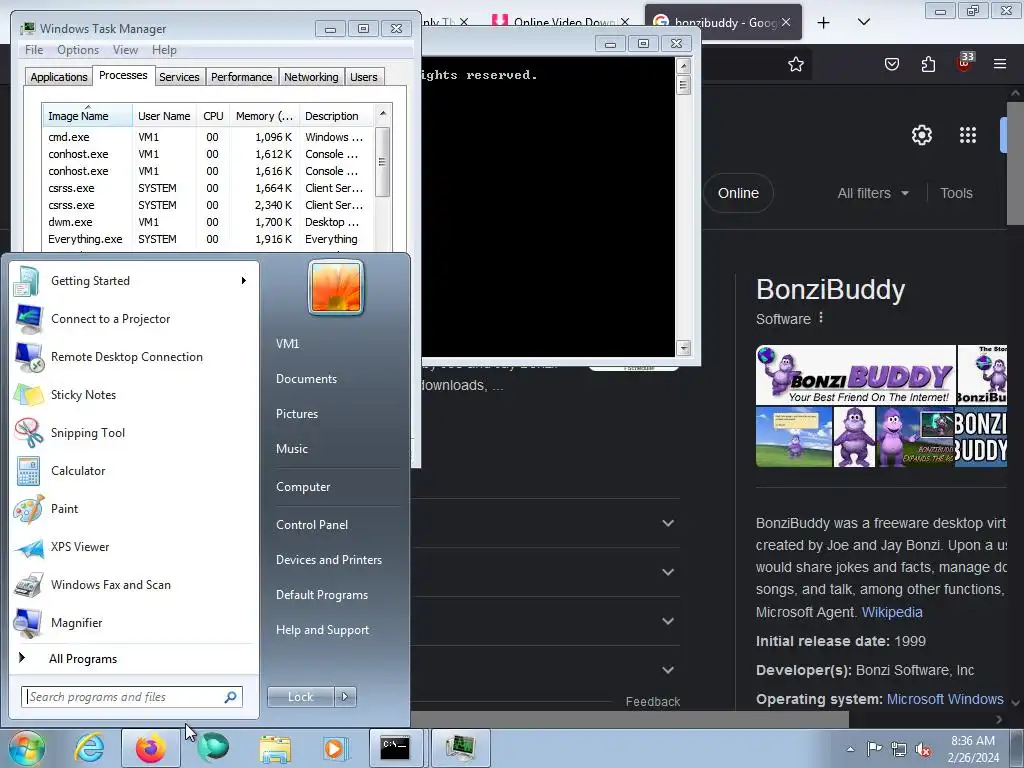
Task: Open Firefox extensions puzzle icon
Action: tap(928, 64)
